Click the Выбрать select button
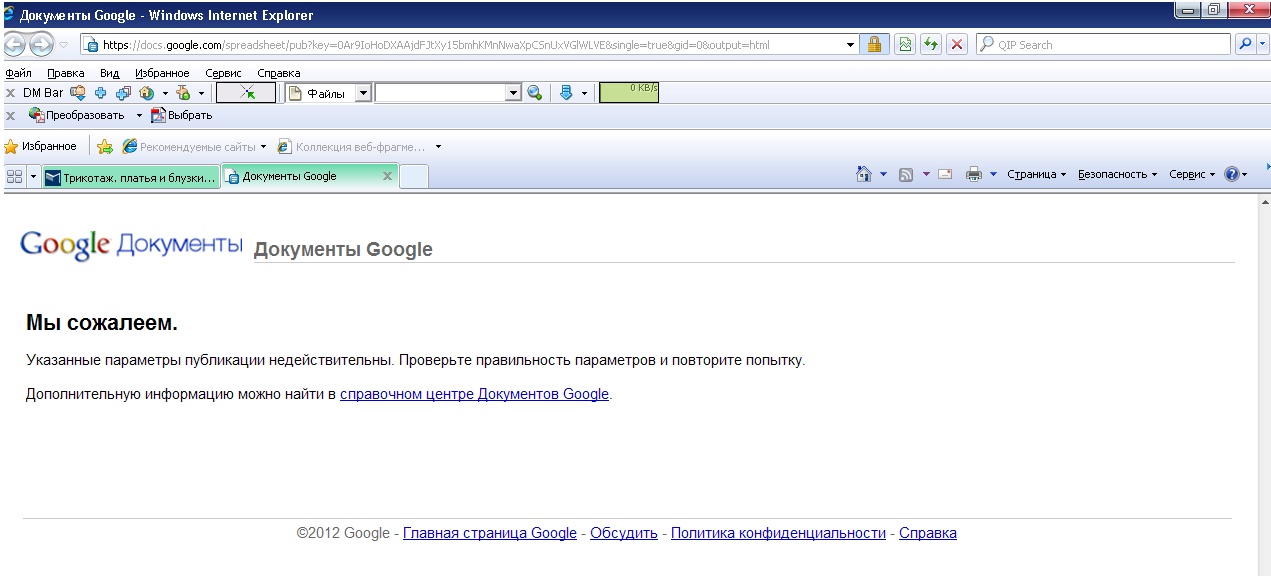 coord(181,115)
